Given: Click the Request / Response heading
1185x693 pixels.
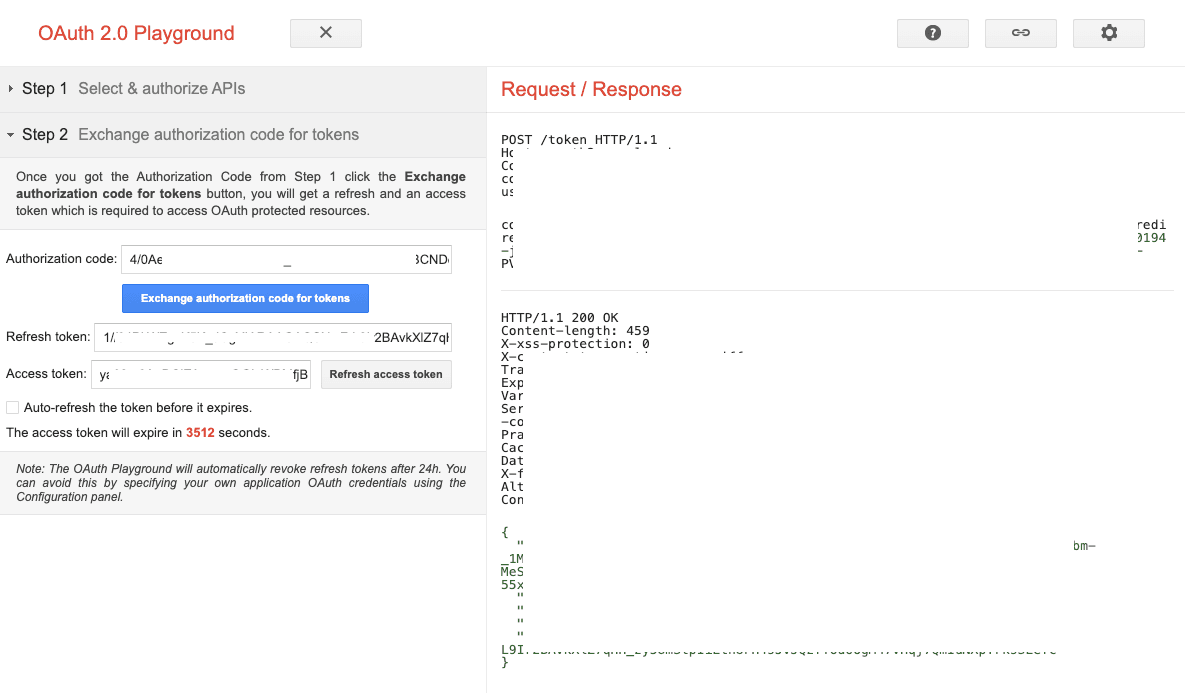Looking at the screenshot, I should (591, 89).
